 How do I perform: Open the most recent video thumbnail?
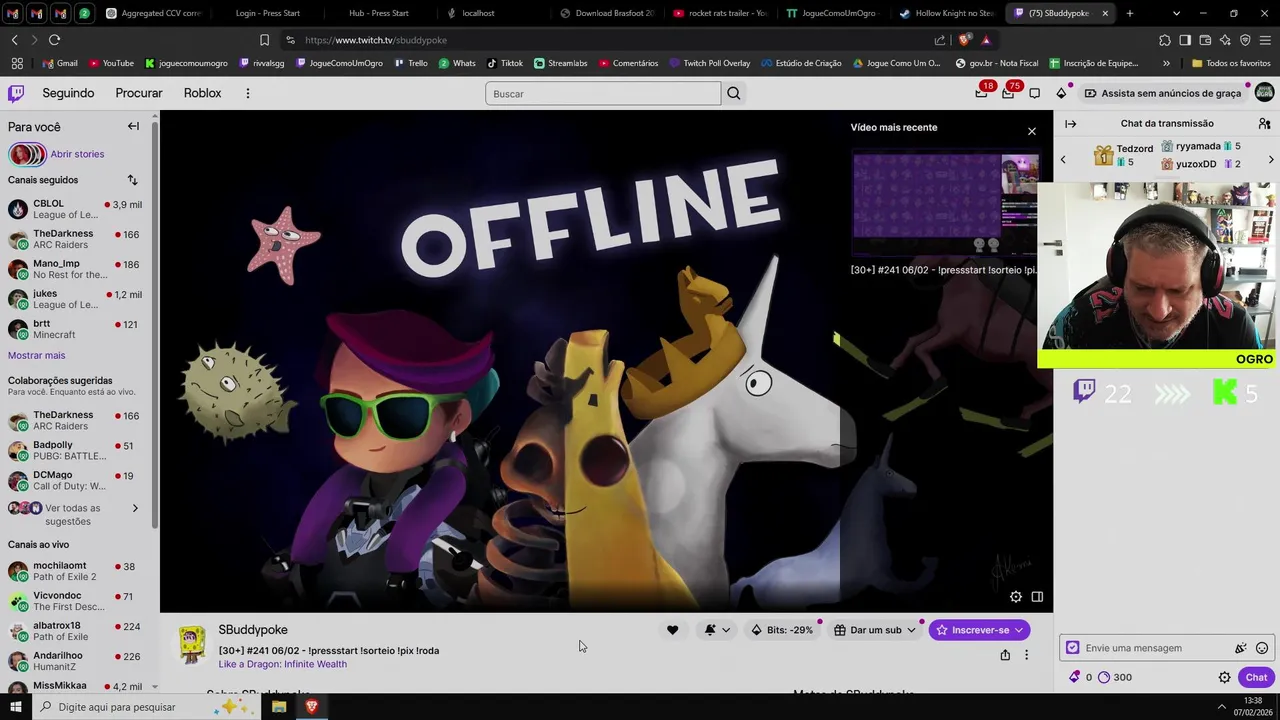pyautogui.click(x=945, y=205)
